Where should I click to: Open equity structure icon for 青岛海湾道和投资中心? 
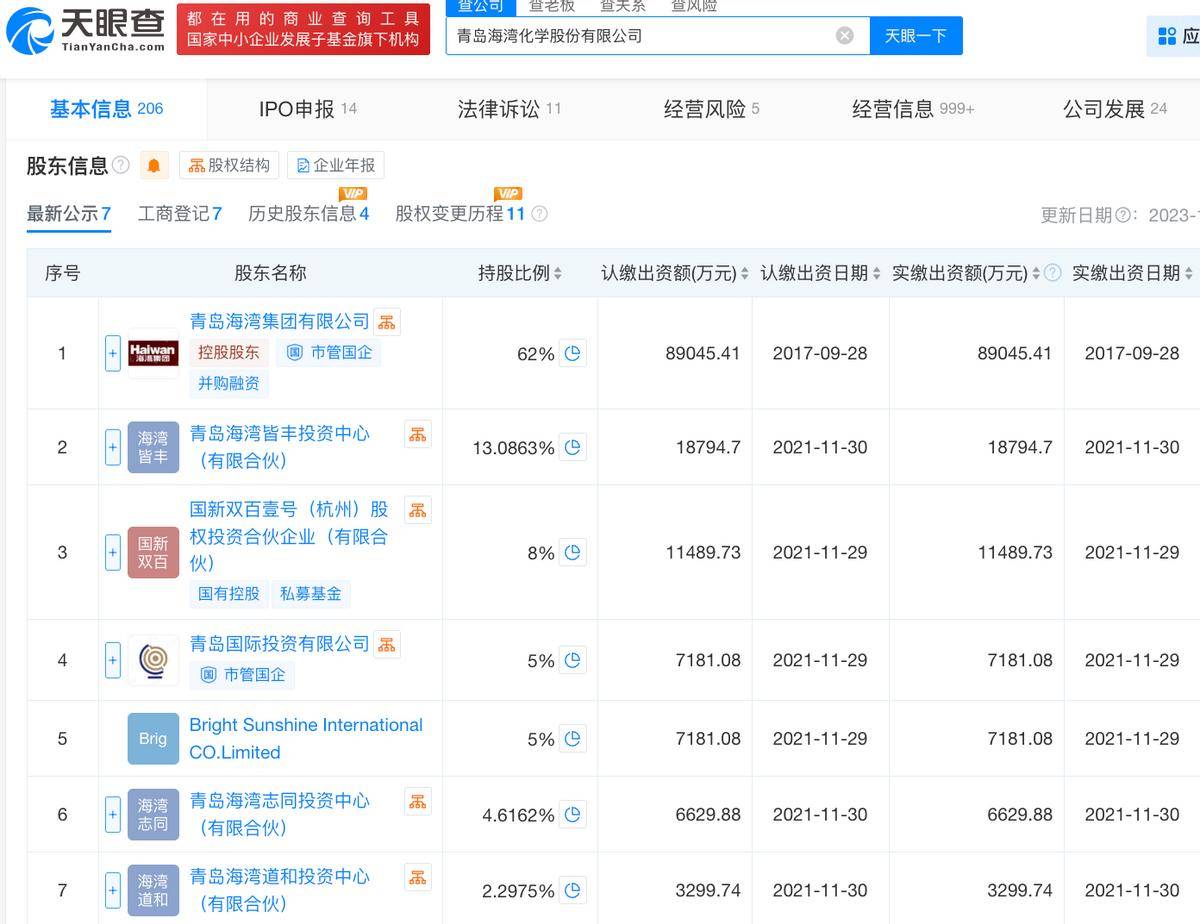coord(418,877)
